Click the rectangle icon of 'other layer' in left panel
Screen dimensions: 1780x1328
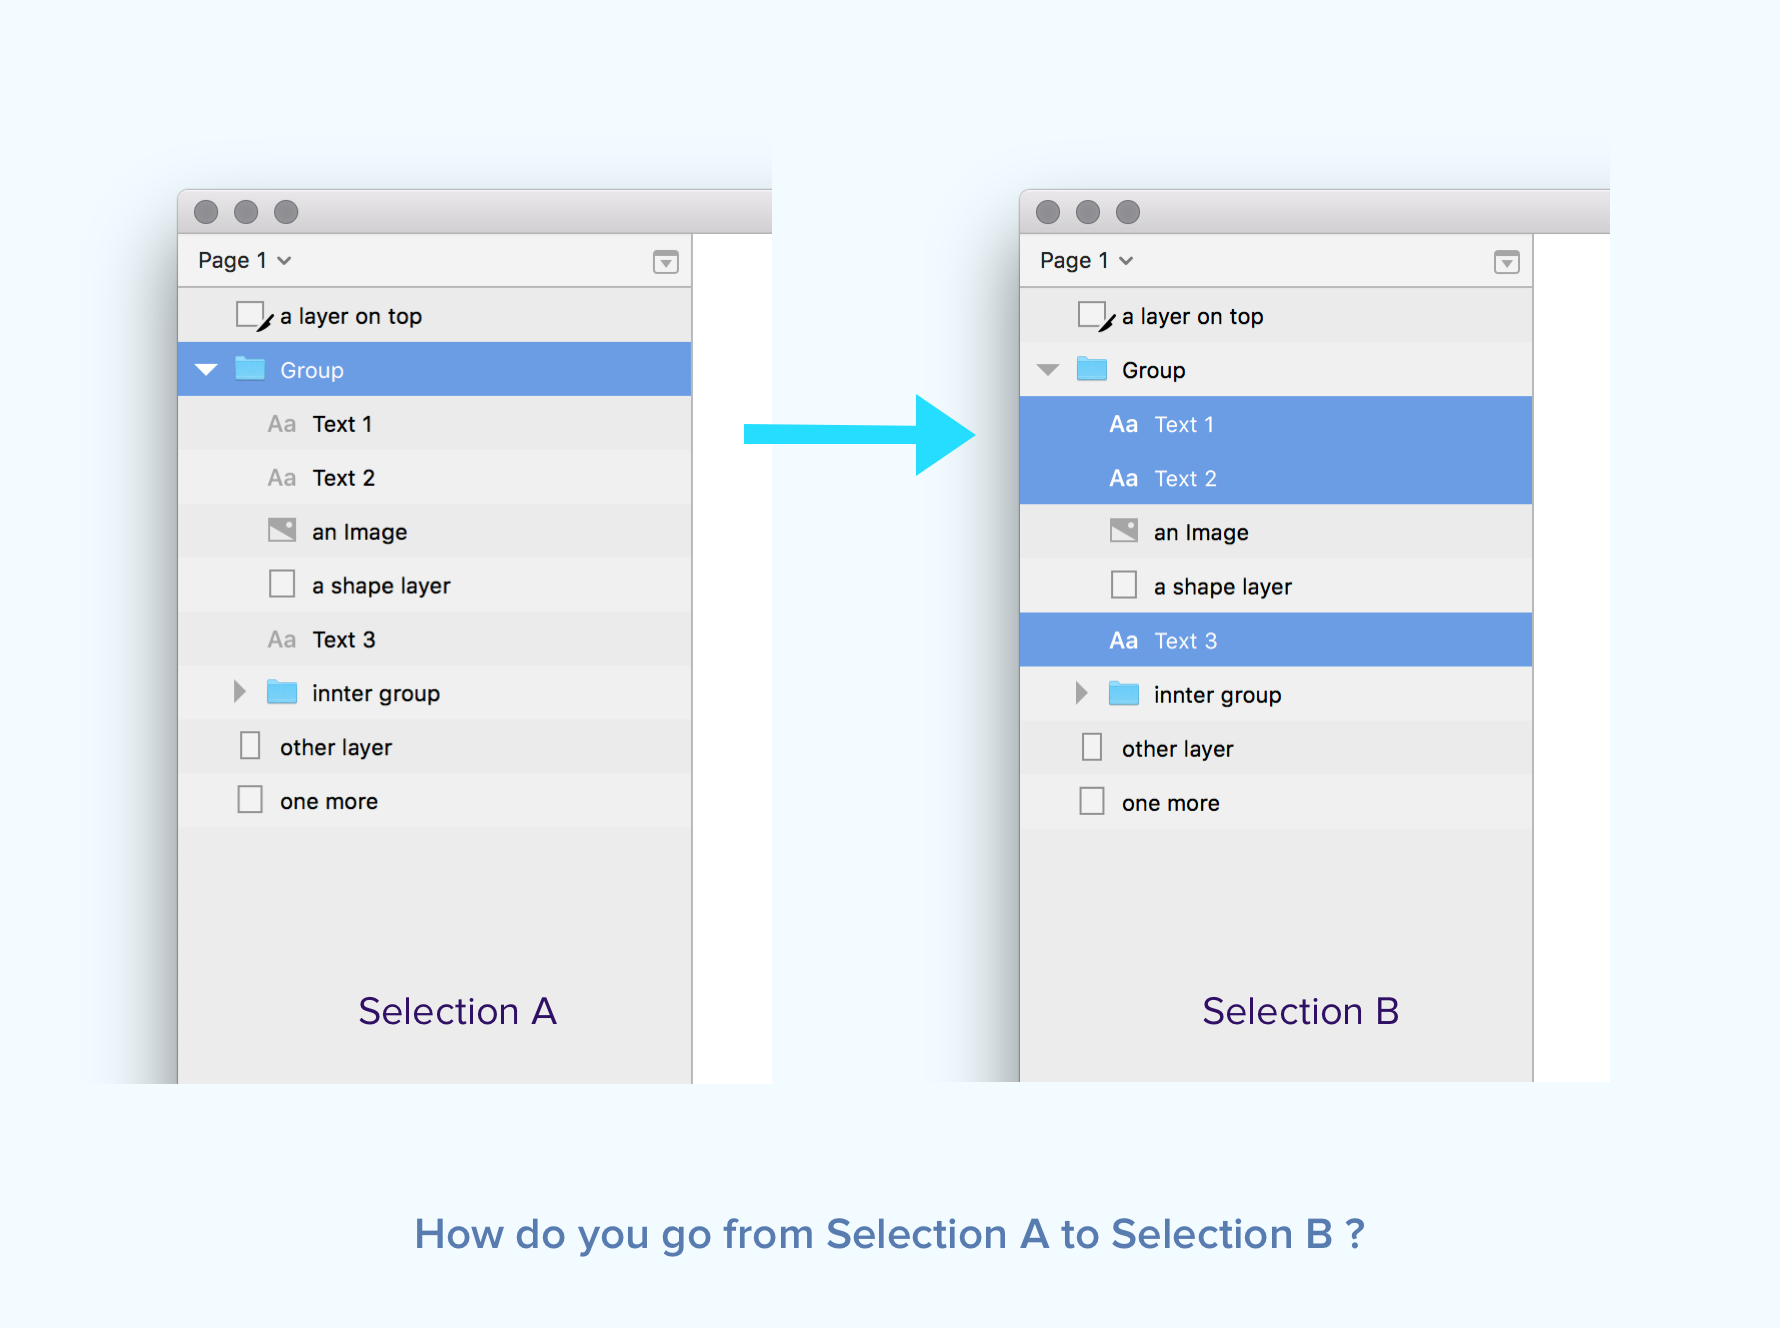pyautogui.click(x=250, y=746)
